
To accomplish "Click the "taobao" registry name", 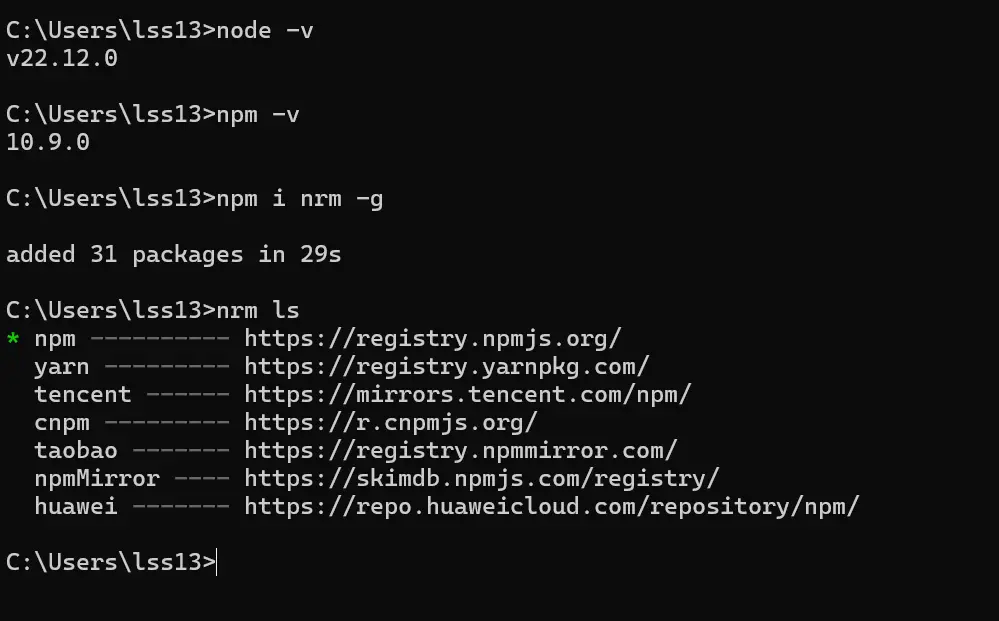I will point(76,451).
